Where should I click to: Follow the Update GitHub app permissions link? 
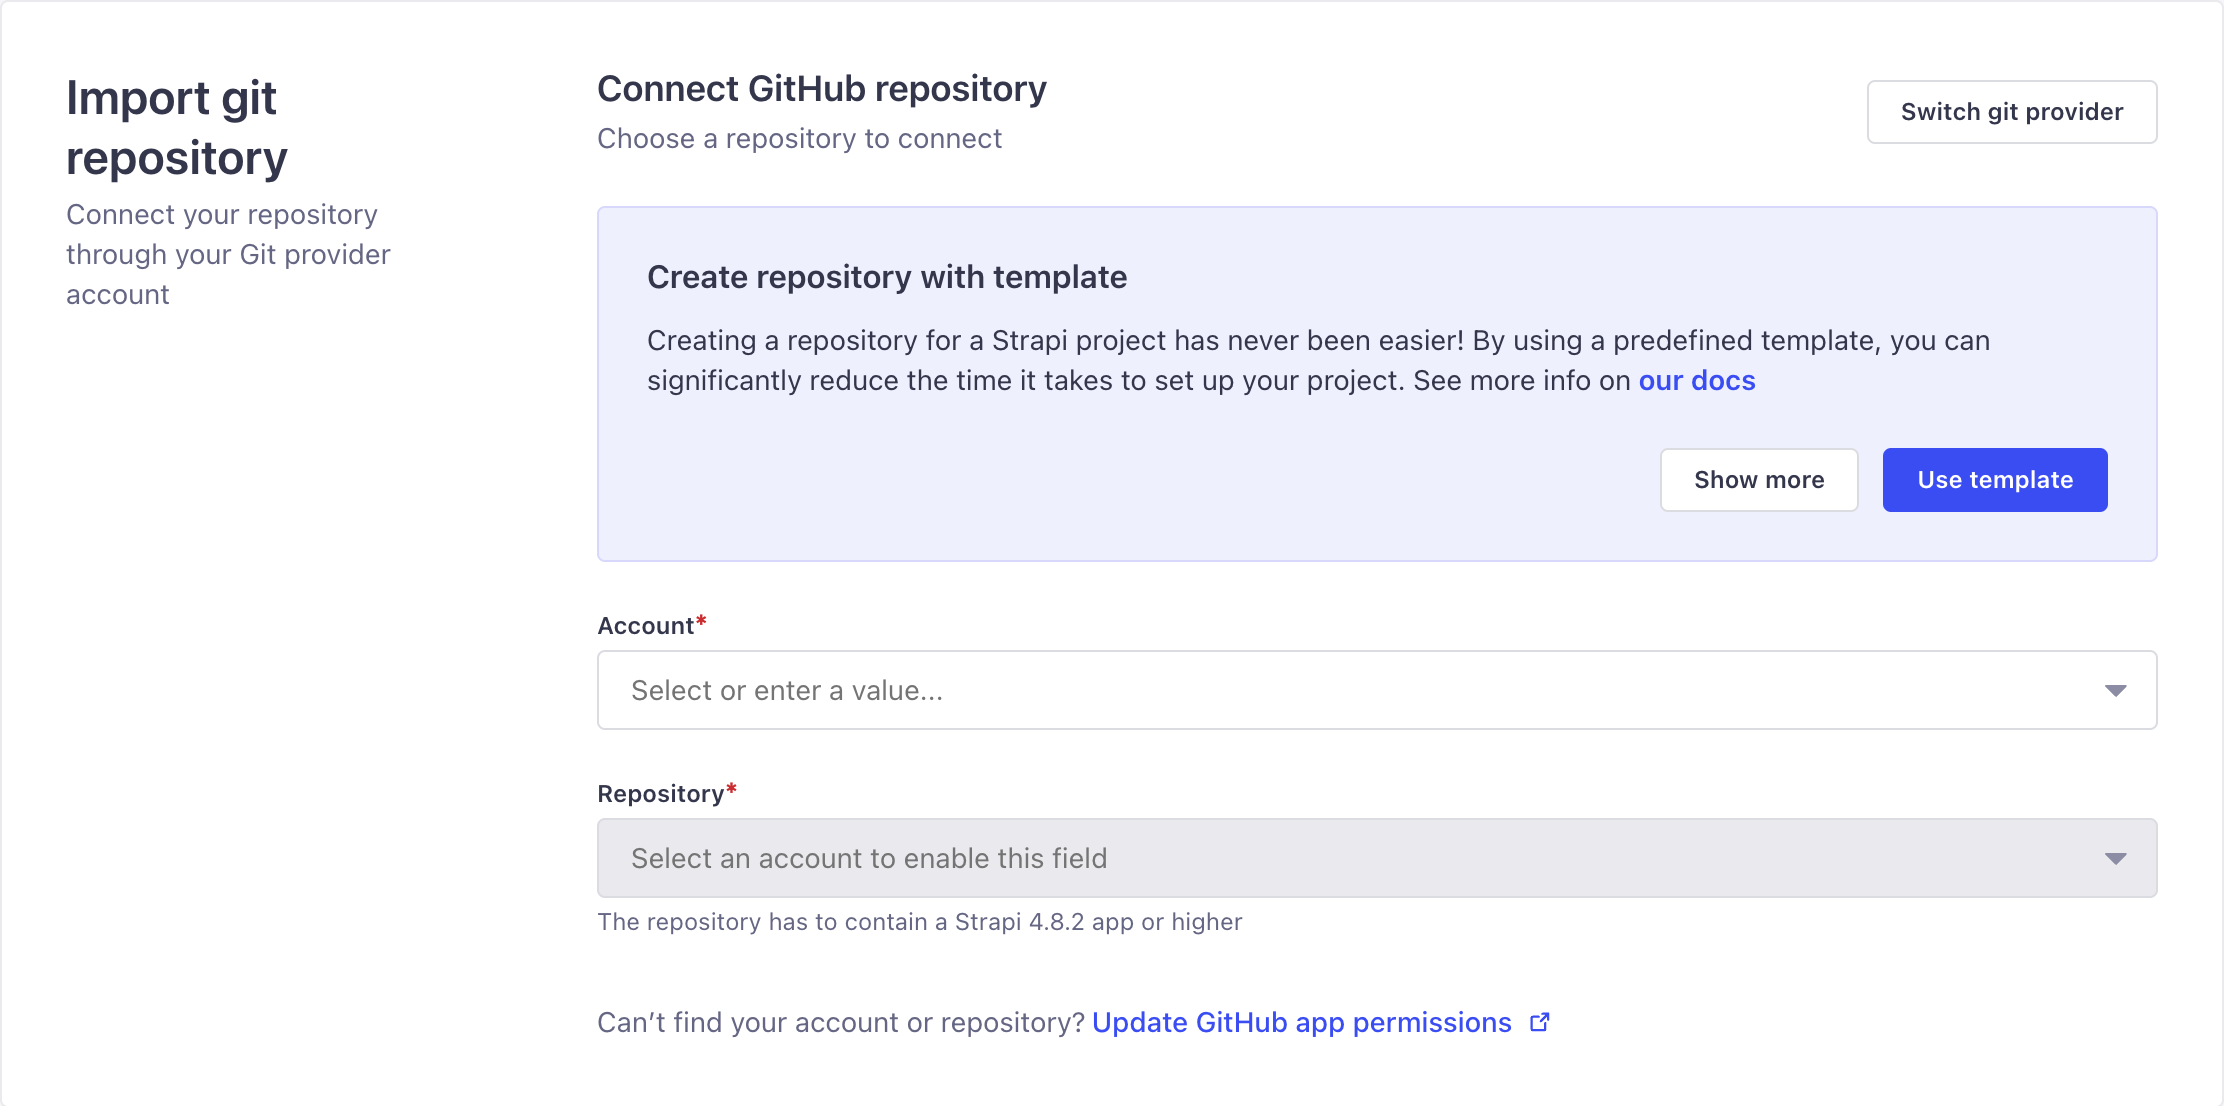(x=1301, y=1021)
